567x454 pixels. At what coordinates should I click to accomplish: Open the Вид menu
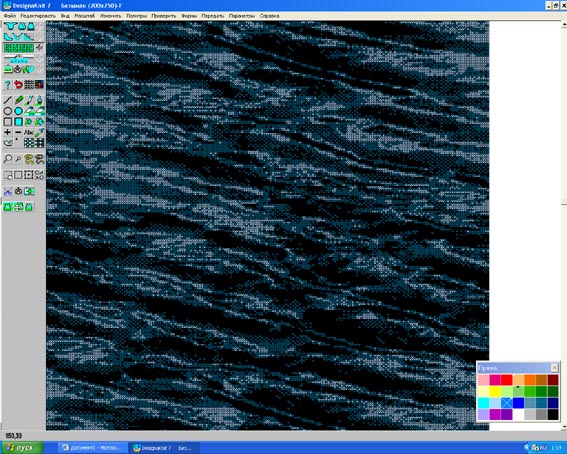pos(65,16)
